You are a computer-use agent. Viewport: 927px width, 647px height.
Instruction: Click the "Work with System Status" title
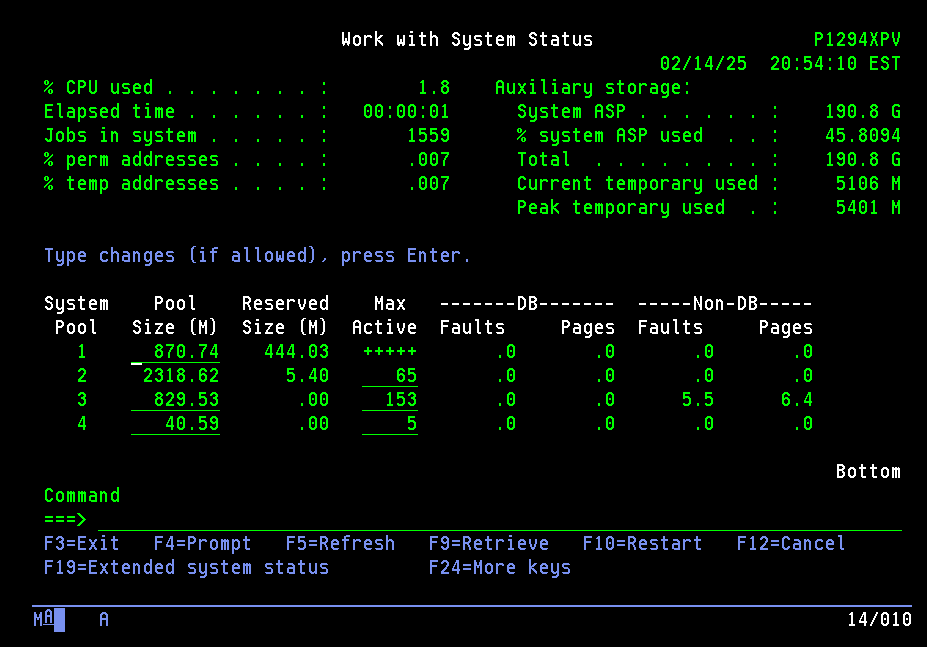[x=467, y=40]
